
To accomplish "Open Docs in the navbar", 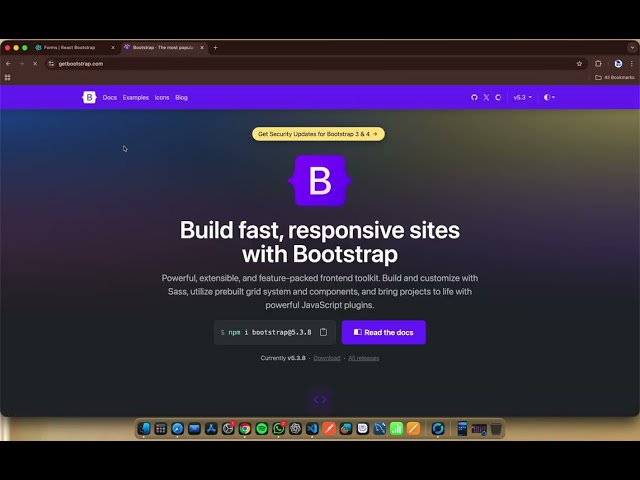I will coord(110,98).
